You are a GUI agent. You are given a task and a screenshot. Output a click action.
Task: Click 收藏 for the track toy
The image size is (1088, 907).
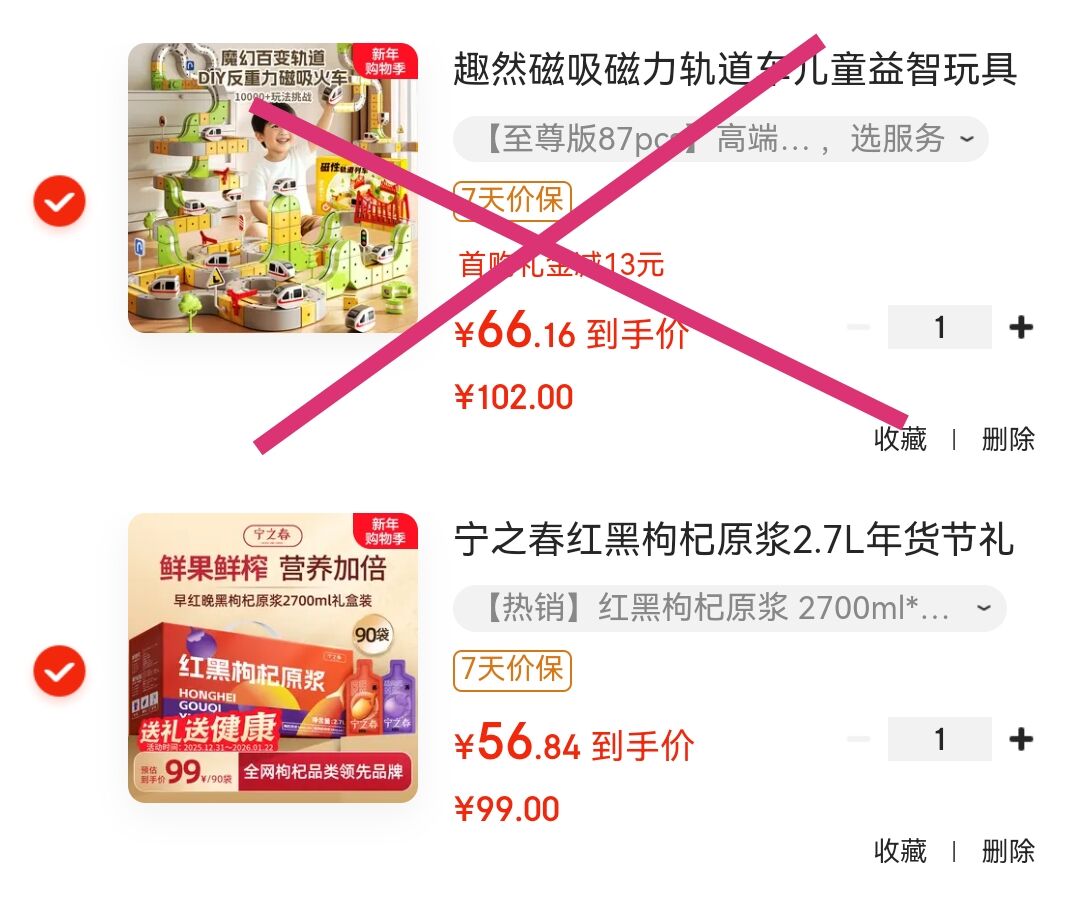pos(901,439)
